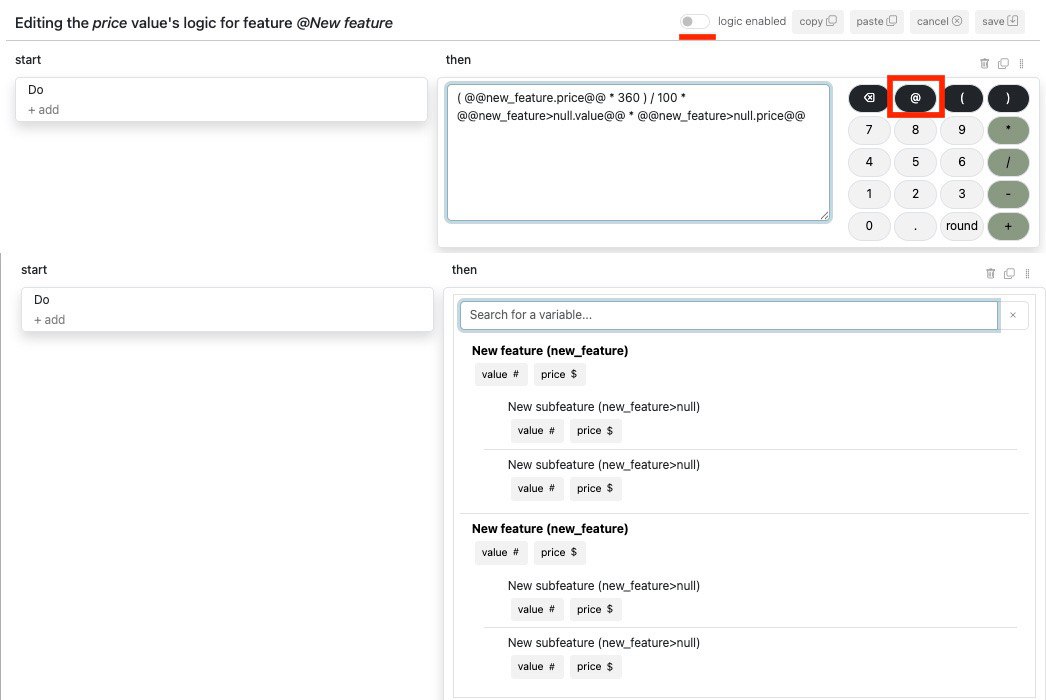Grab the drag handle above the variable search panel
1046x700 pixels.
pos(1027,273)
